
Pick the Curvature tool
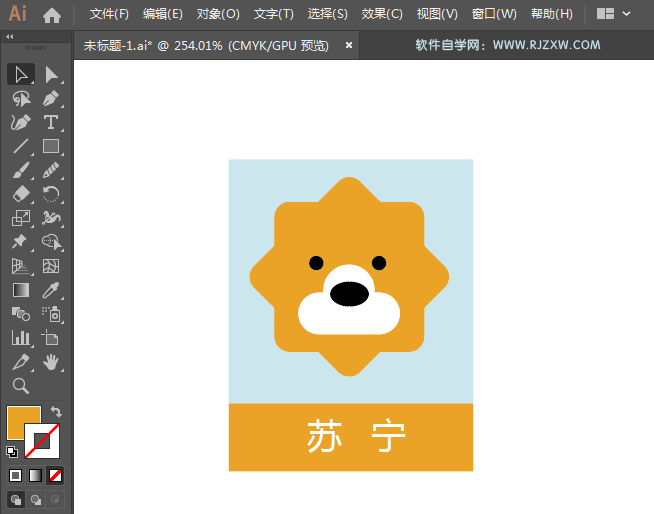point(20,123)
